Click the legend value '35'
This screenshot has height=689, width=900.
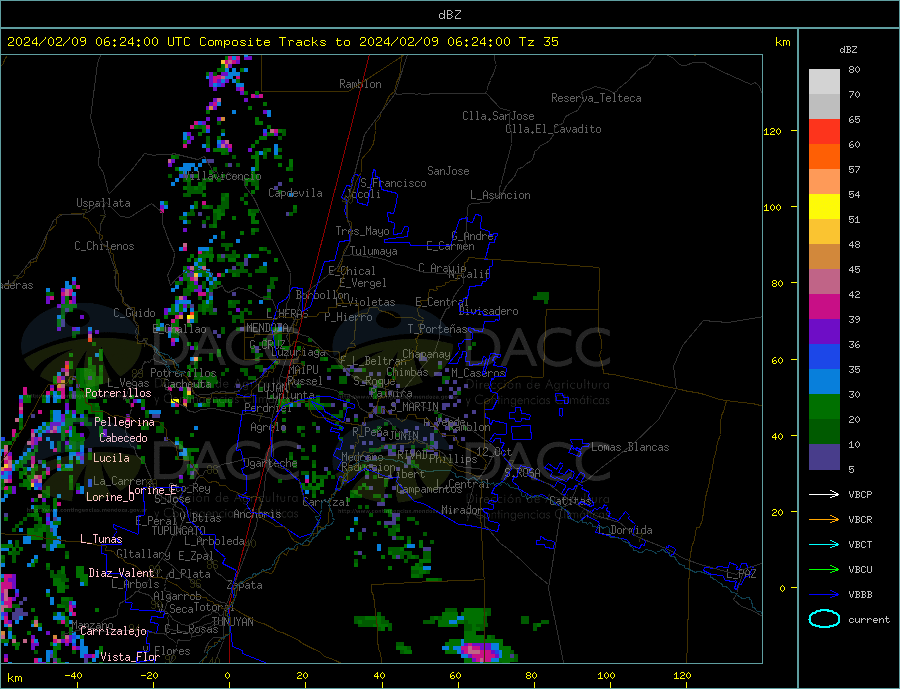pos(854,369)
